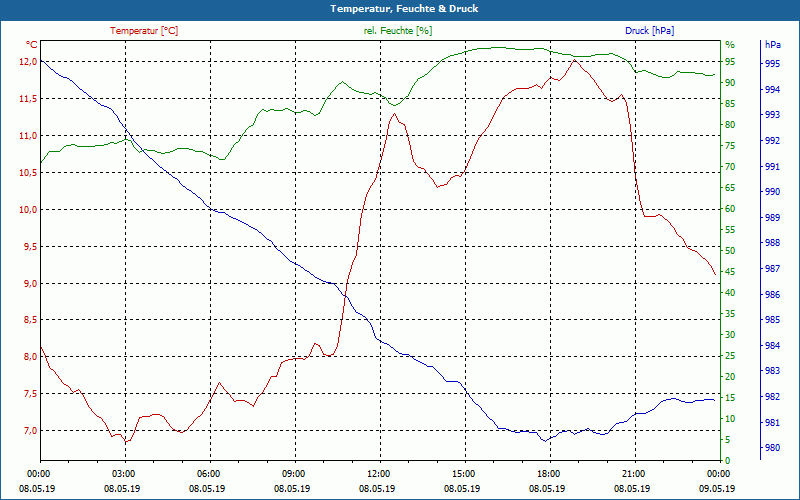Click the 8,5 temperature axis value
This screenshot has width=800, height=500.
point(30,320)
